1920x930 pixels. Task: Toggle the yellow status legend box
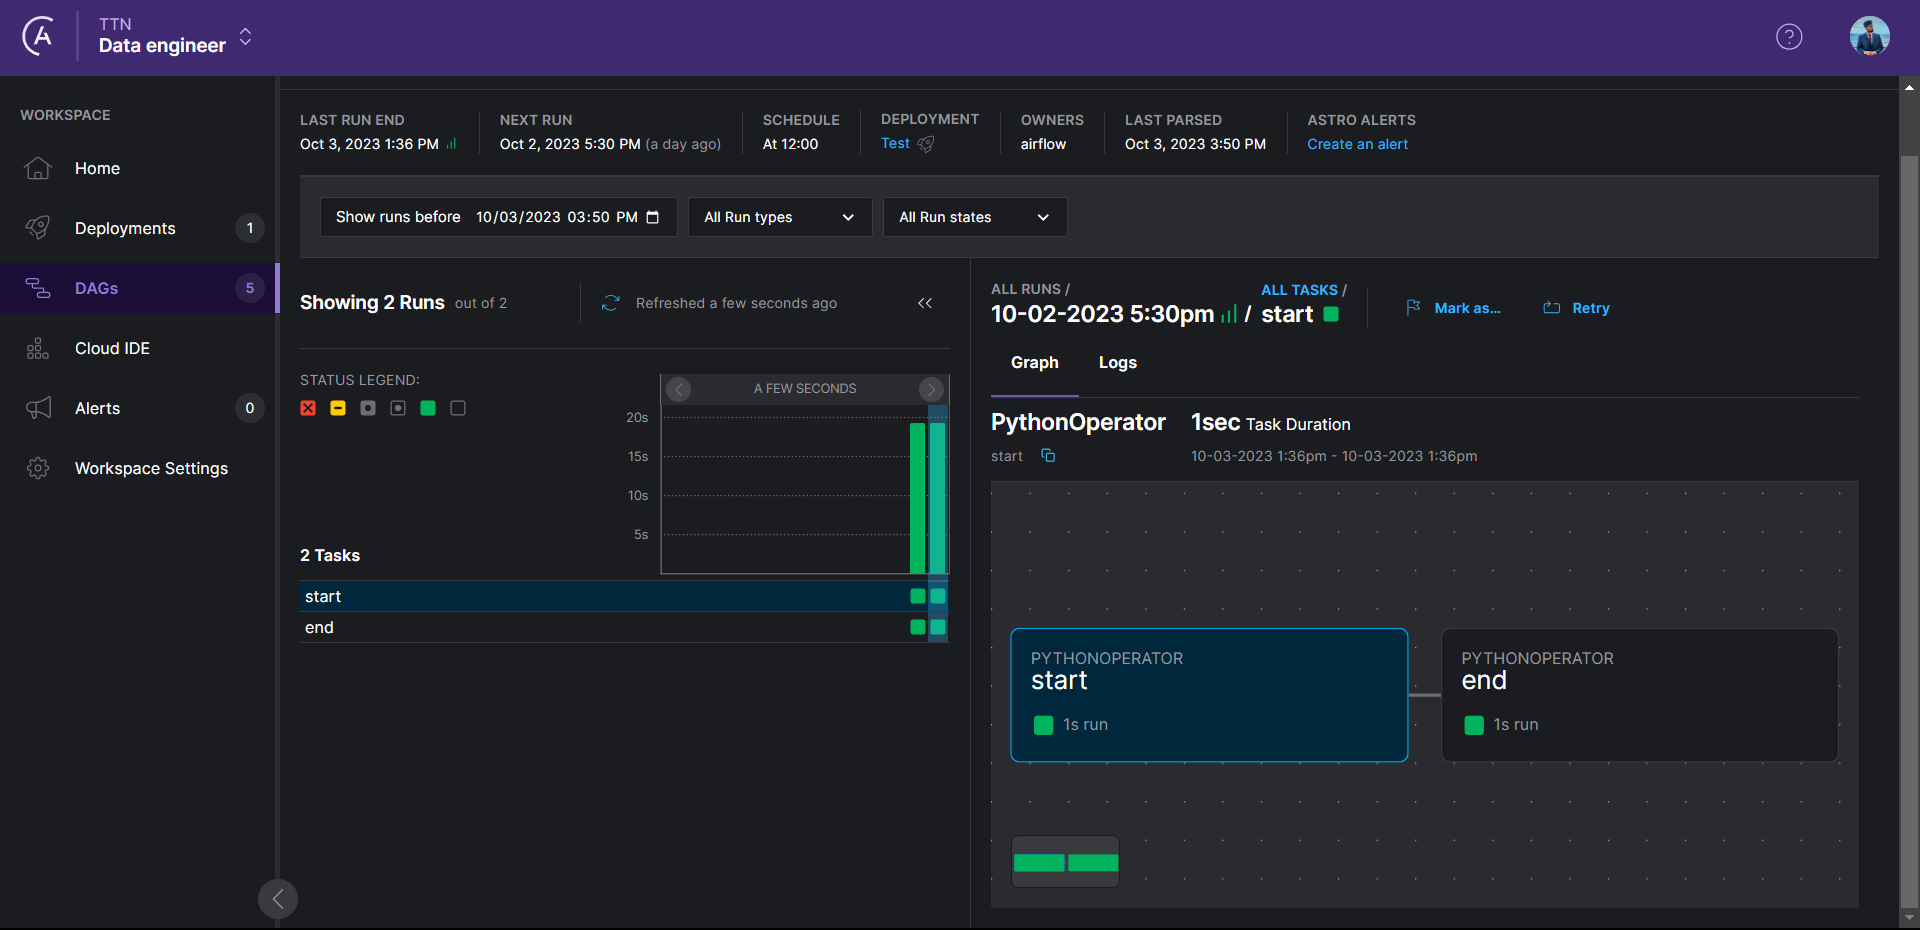pyautogui.click(x=338, y=408)
